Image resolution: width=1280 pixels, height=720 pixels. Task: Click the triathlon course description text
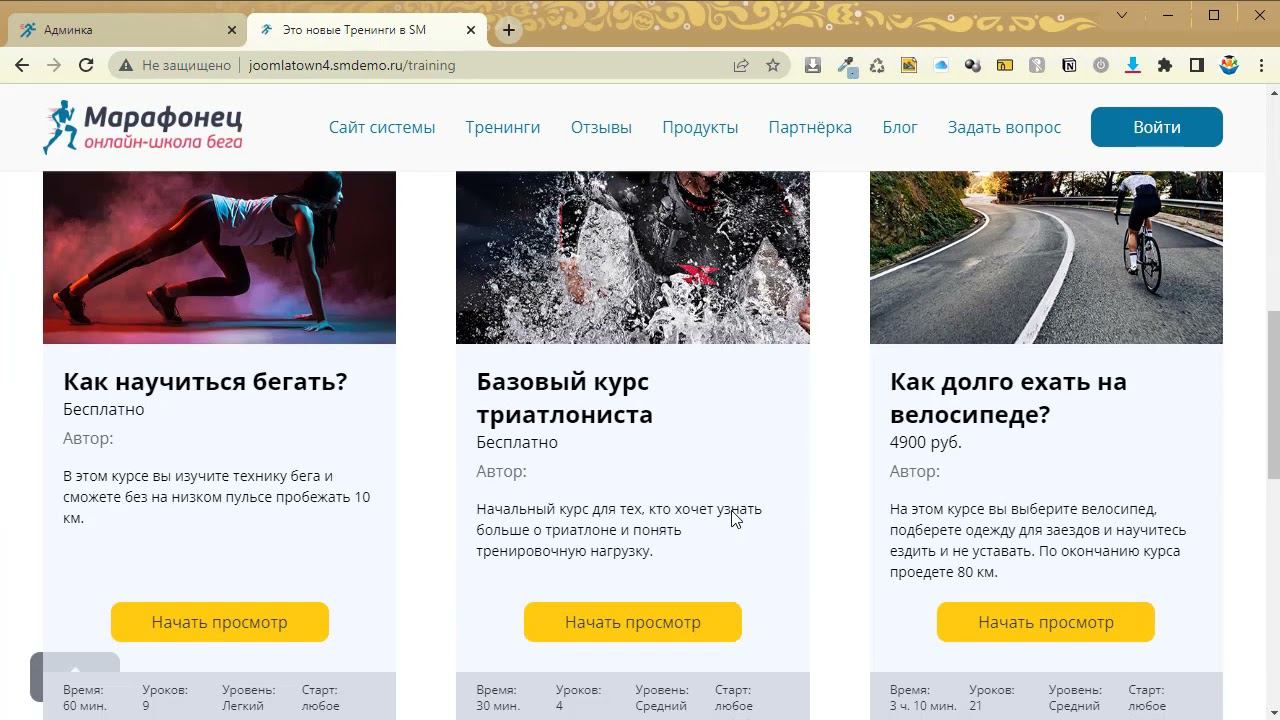[x=619, y=530]
